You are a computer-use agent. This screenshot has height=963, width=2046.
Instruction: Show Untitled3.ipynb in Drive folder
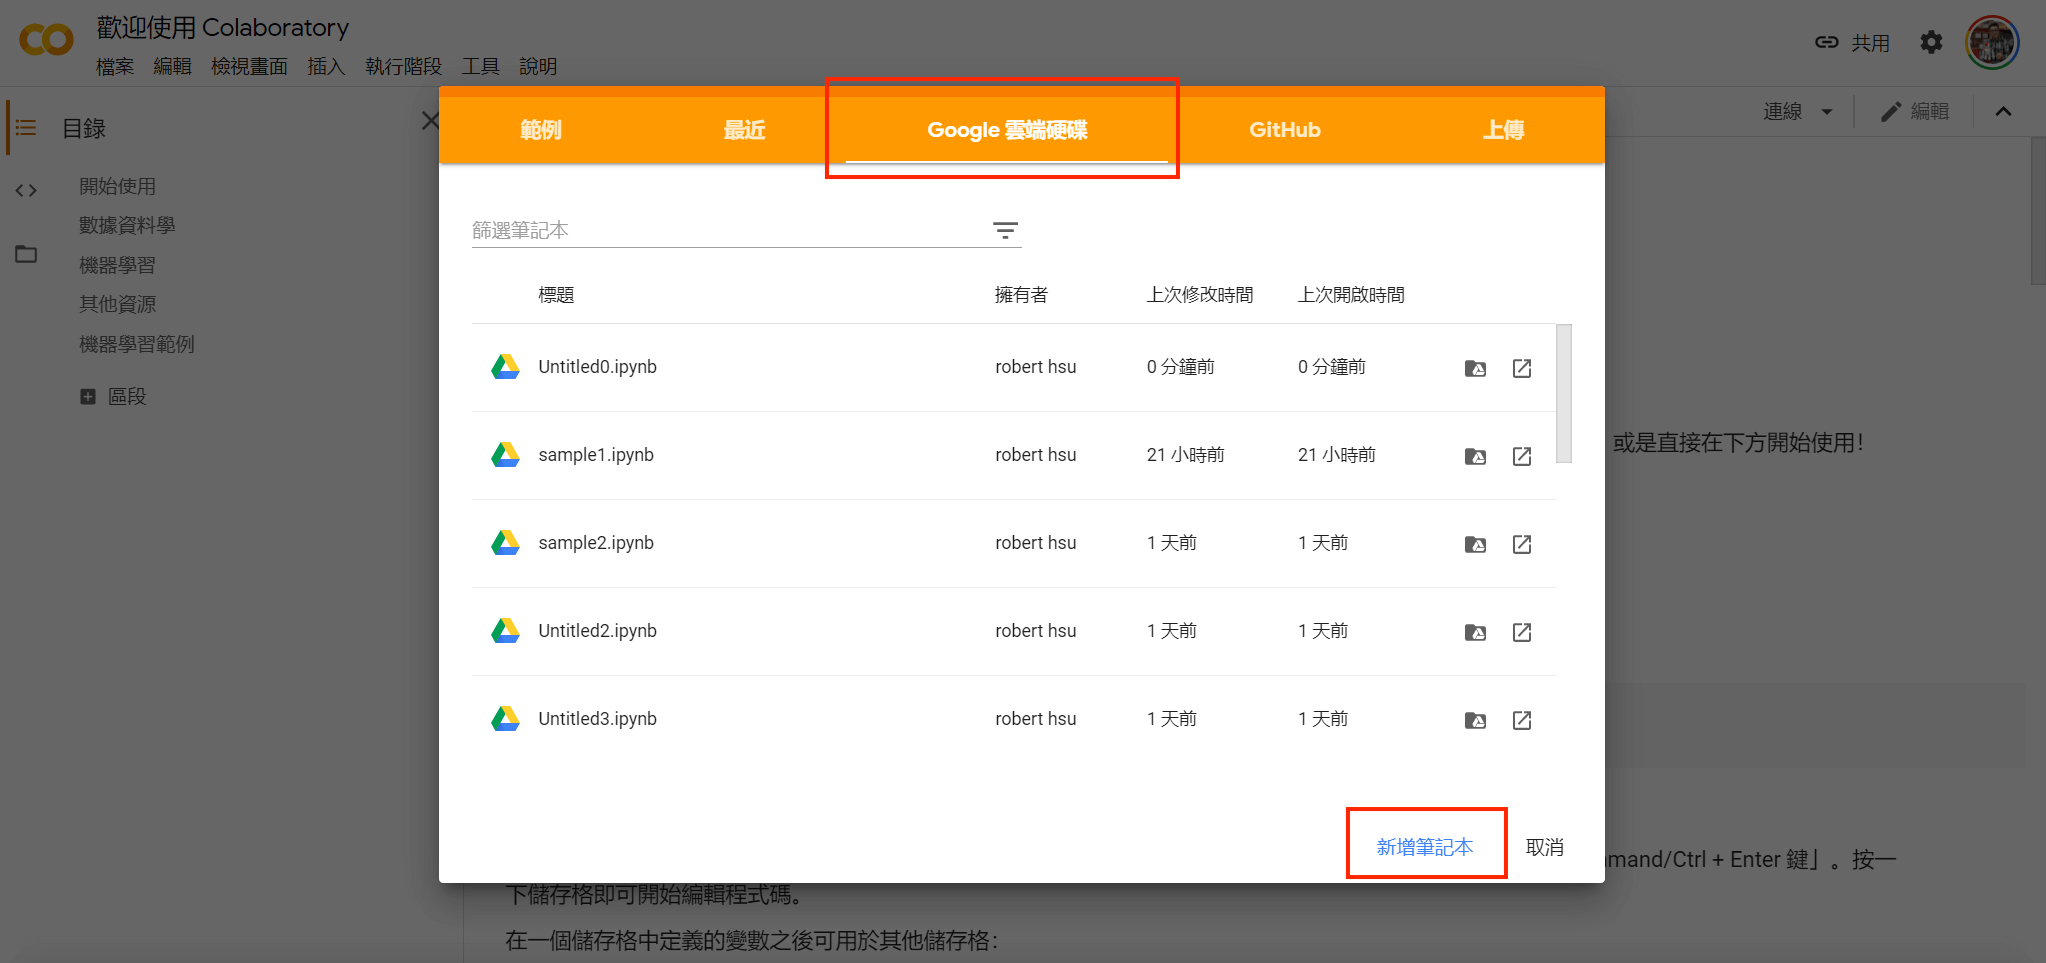tap(1475, 720)
